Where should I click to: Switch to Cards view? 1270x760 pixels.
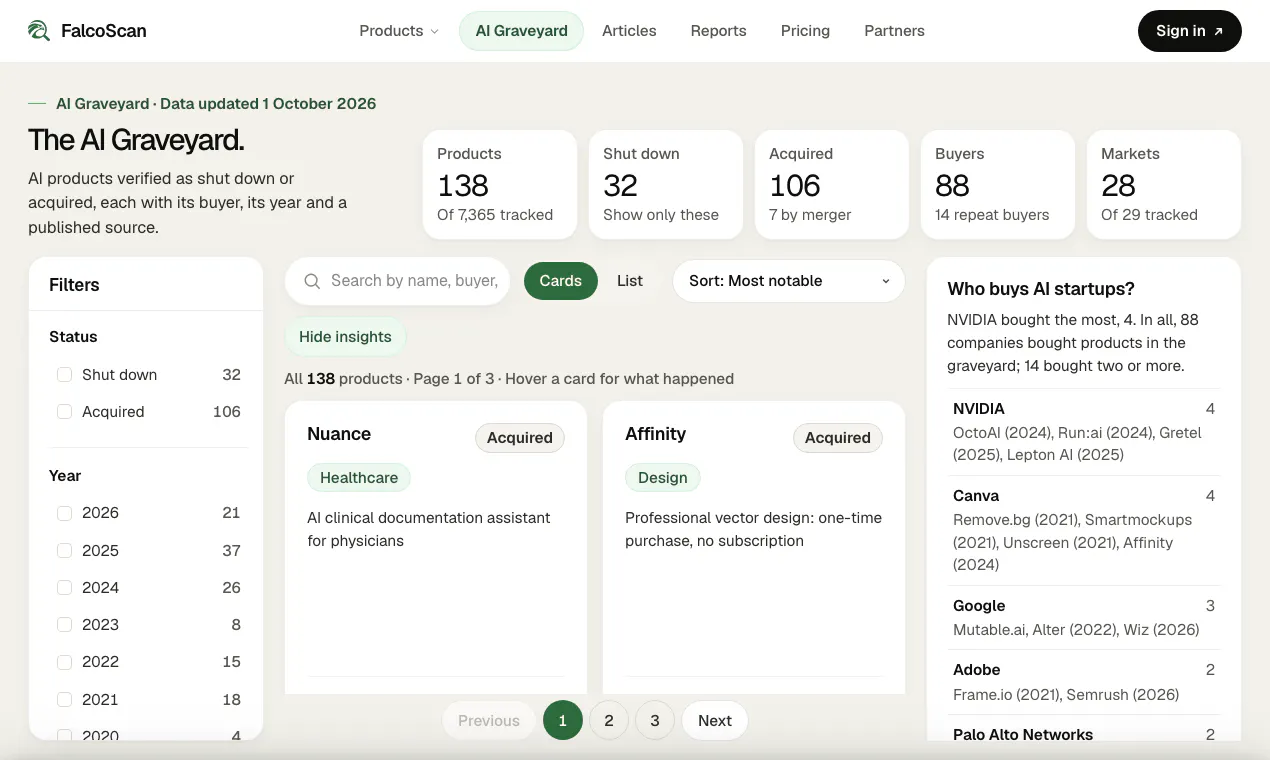pos(560,281)
